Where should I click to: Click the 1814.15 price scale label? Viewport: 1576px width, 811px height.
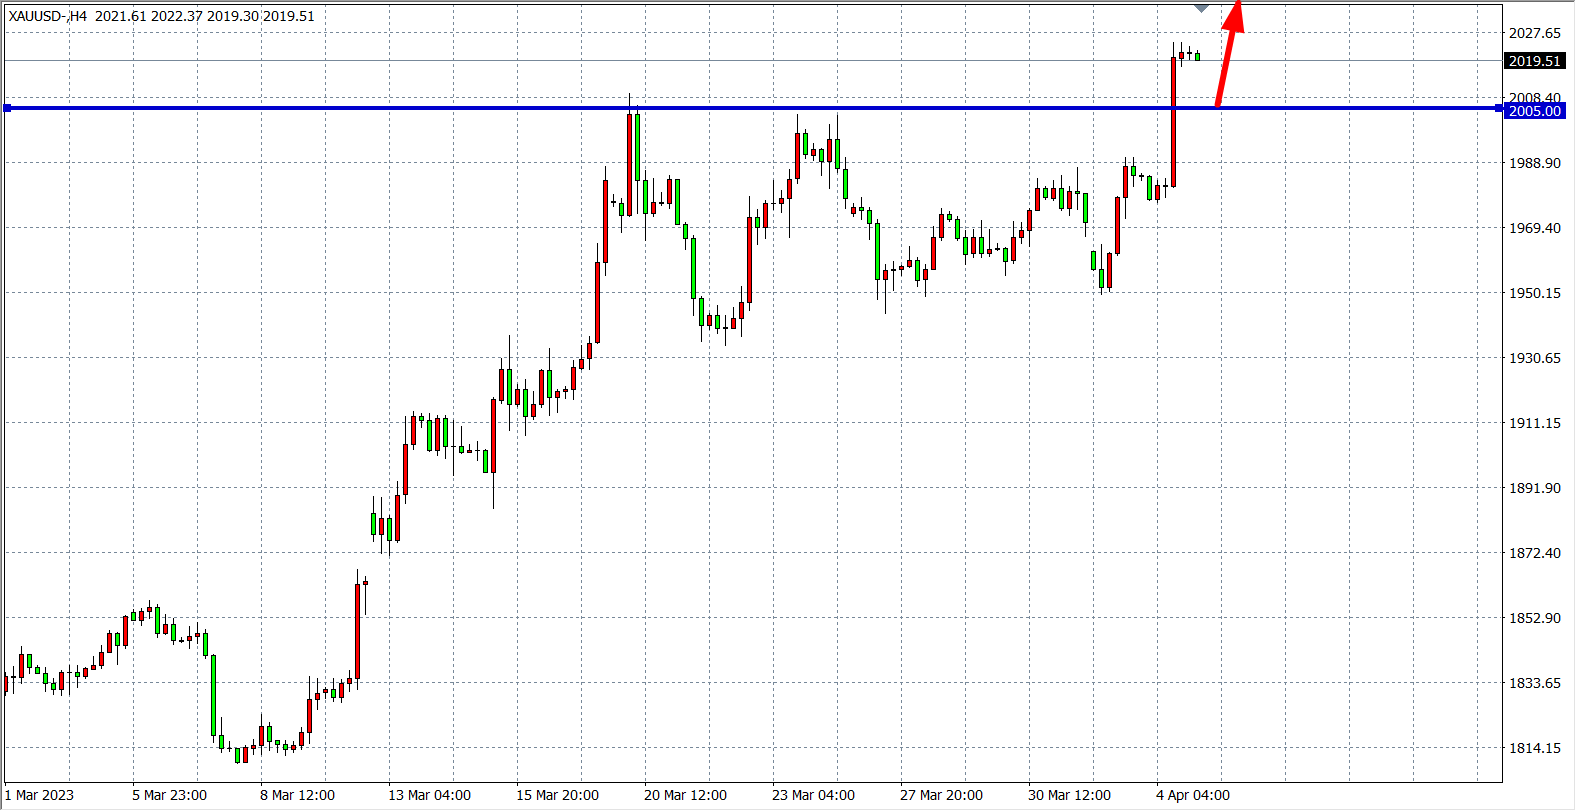(x=1534, y=748)
